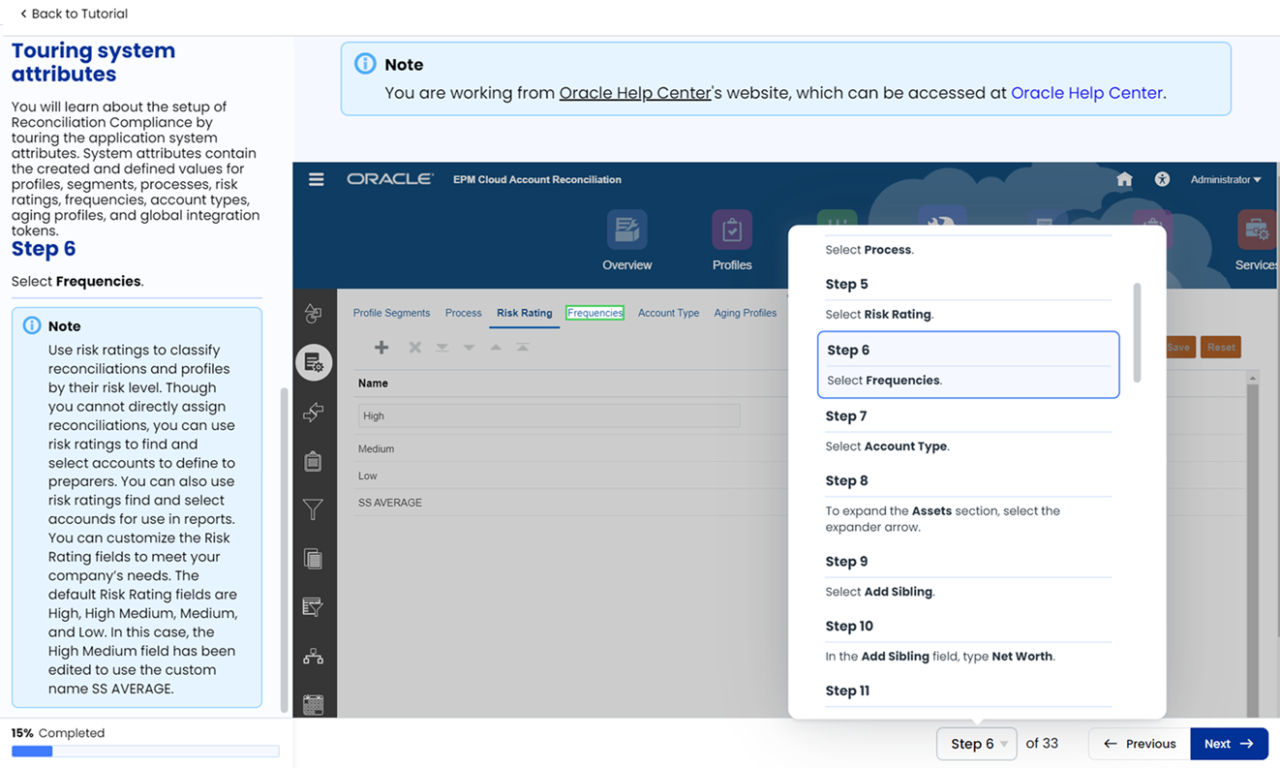
Task: Open the Step 6 selector dropdown
Action: pos(977,743)
